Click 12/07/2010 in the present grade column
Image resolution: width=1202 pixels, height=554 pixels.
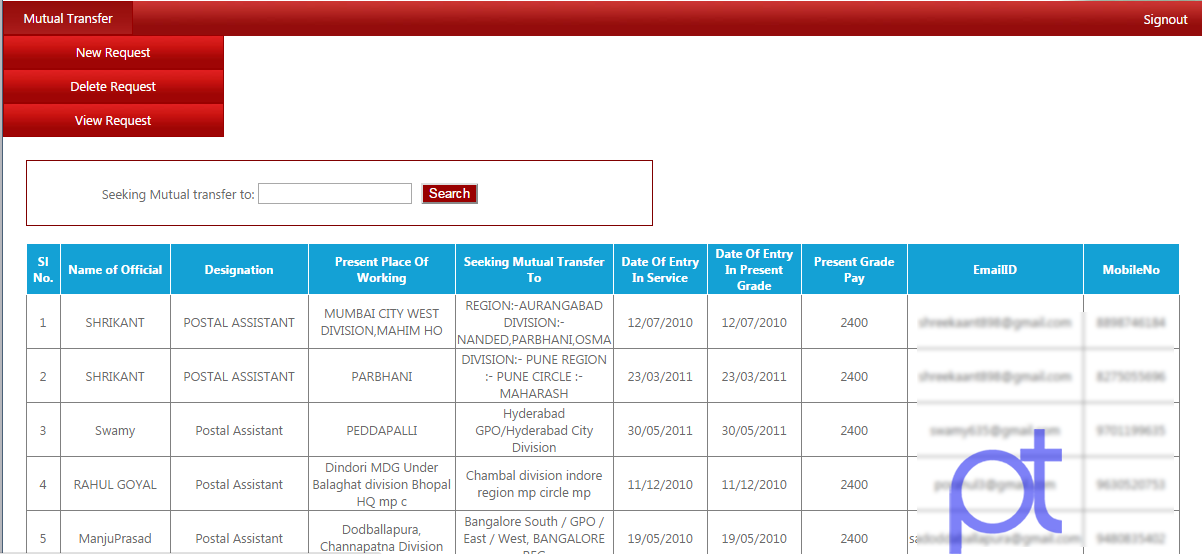(x=754, y=323)
